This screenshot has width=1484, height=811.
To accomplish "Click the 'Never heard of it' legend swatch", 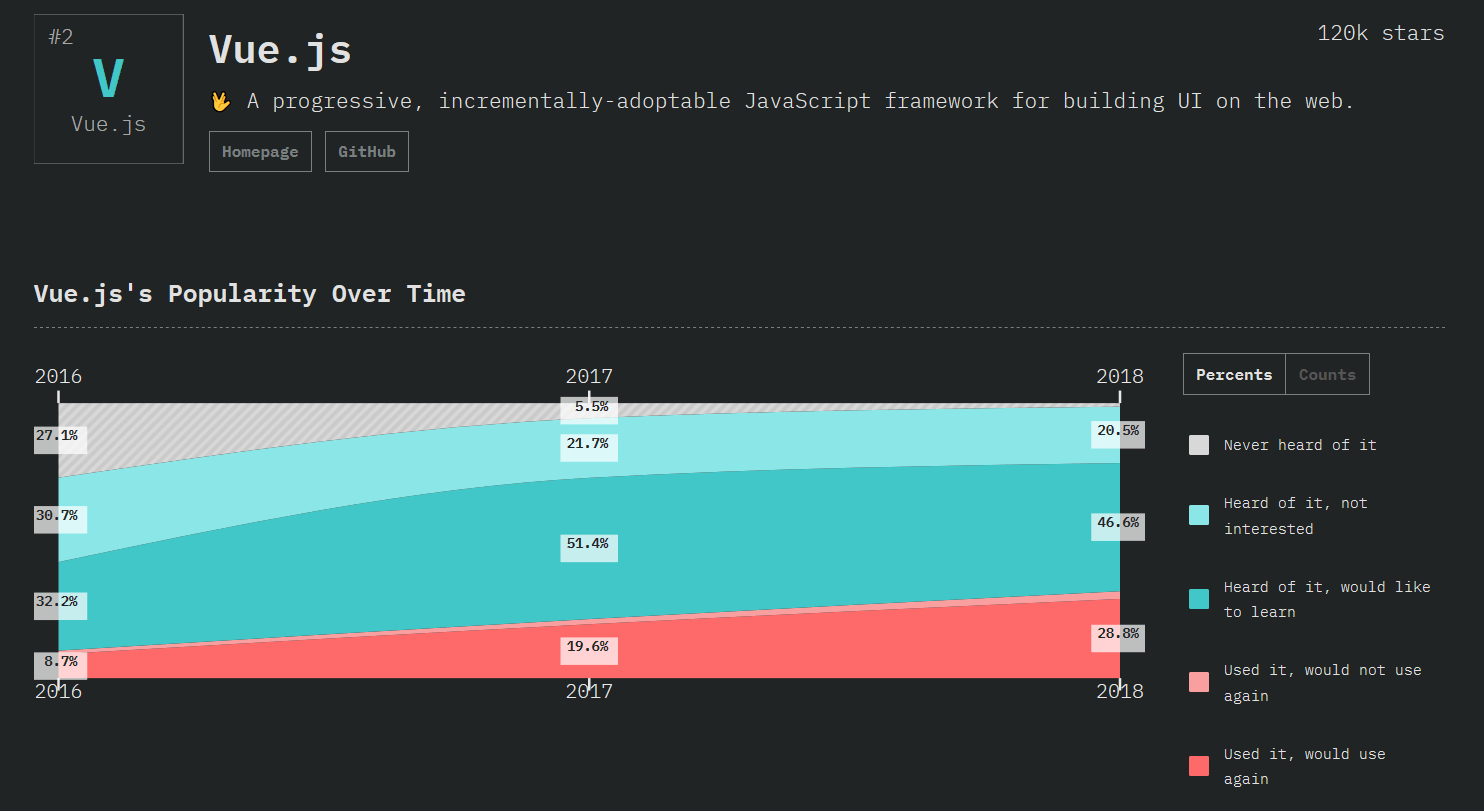I will tap(1198, 445).
